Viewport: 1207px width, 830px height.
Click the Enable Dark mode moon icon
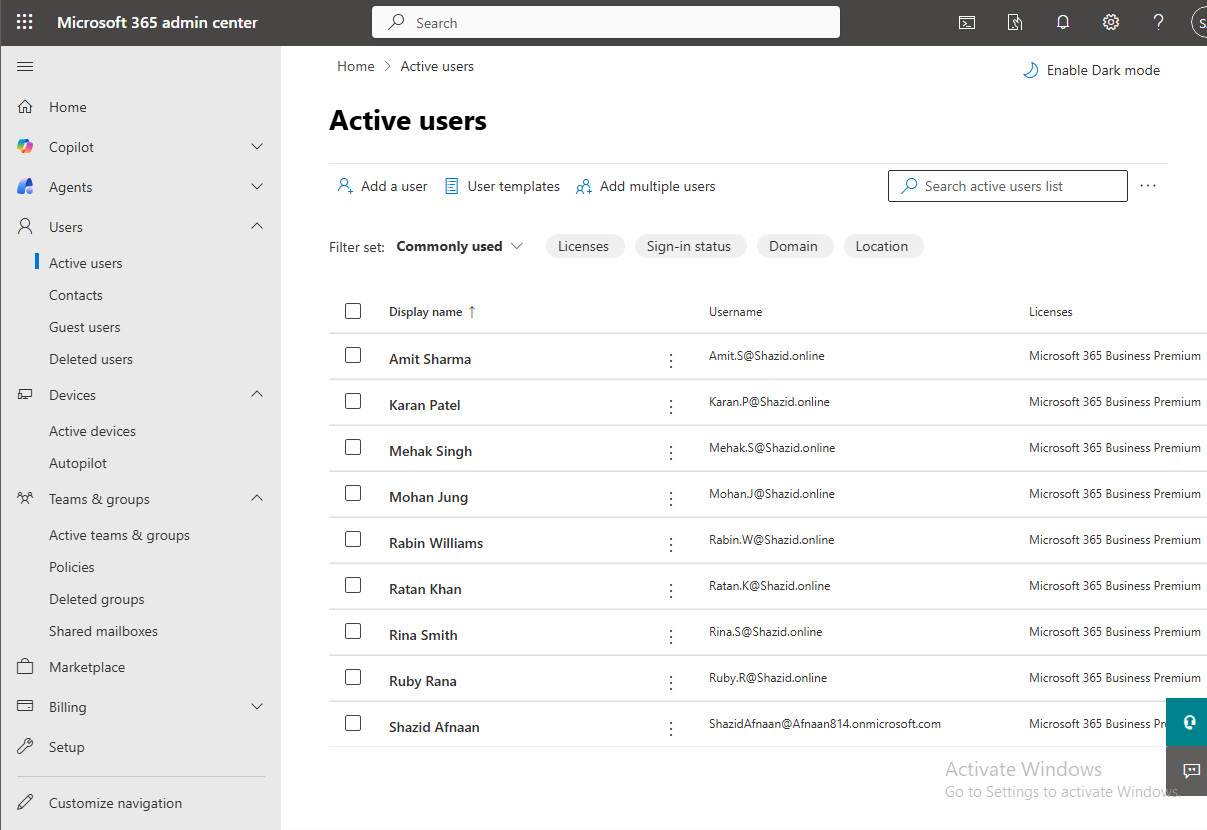point(1030,70)
